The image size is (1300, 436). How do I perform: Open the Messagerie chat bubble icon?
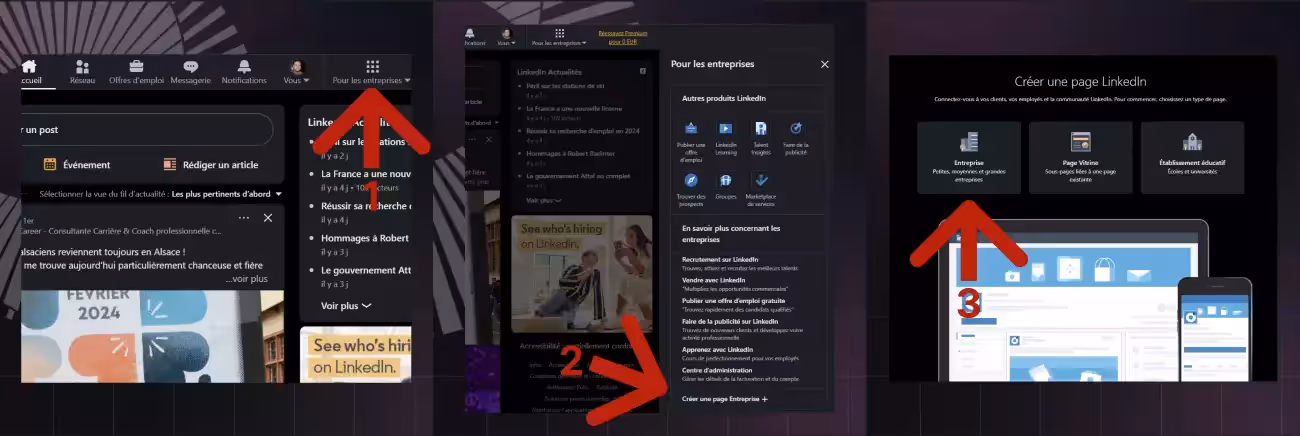[x=190, y=72]
